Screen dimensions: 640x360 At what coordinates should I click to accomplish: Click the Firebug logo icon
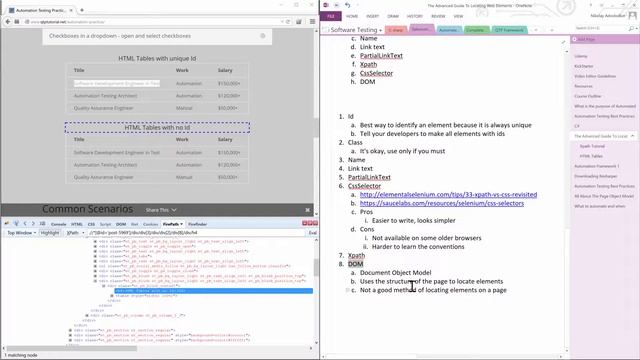coord(7,224)
